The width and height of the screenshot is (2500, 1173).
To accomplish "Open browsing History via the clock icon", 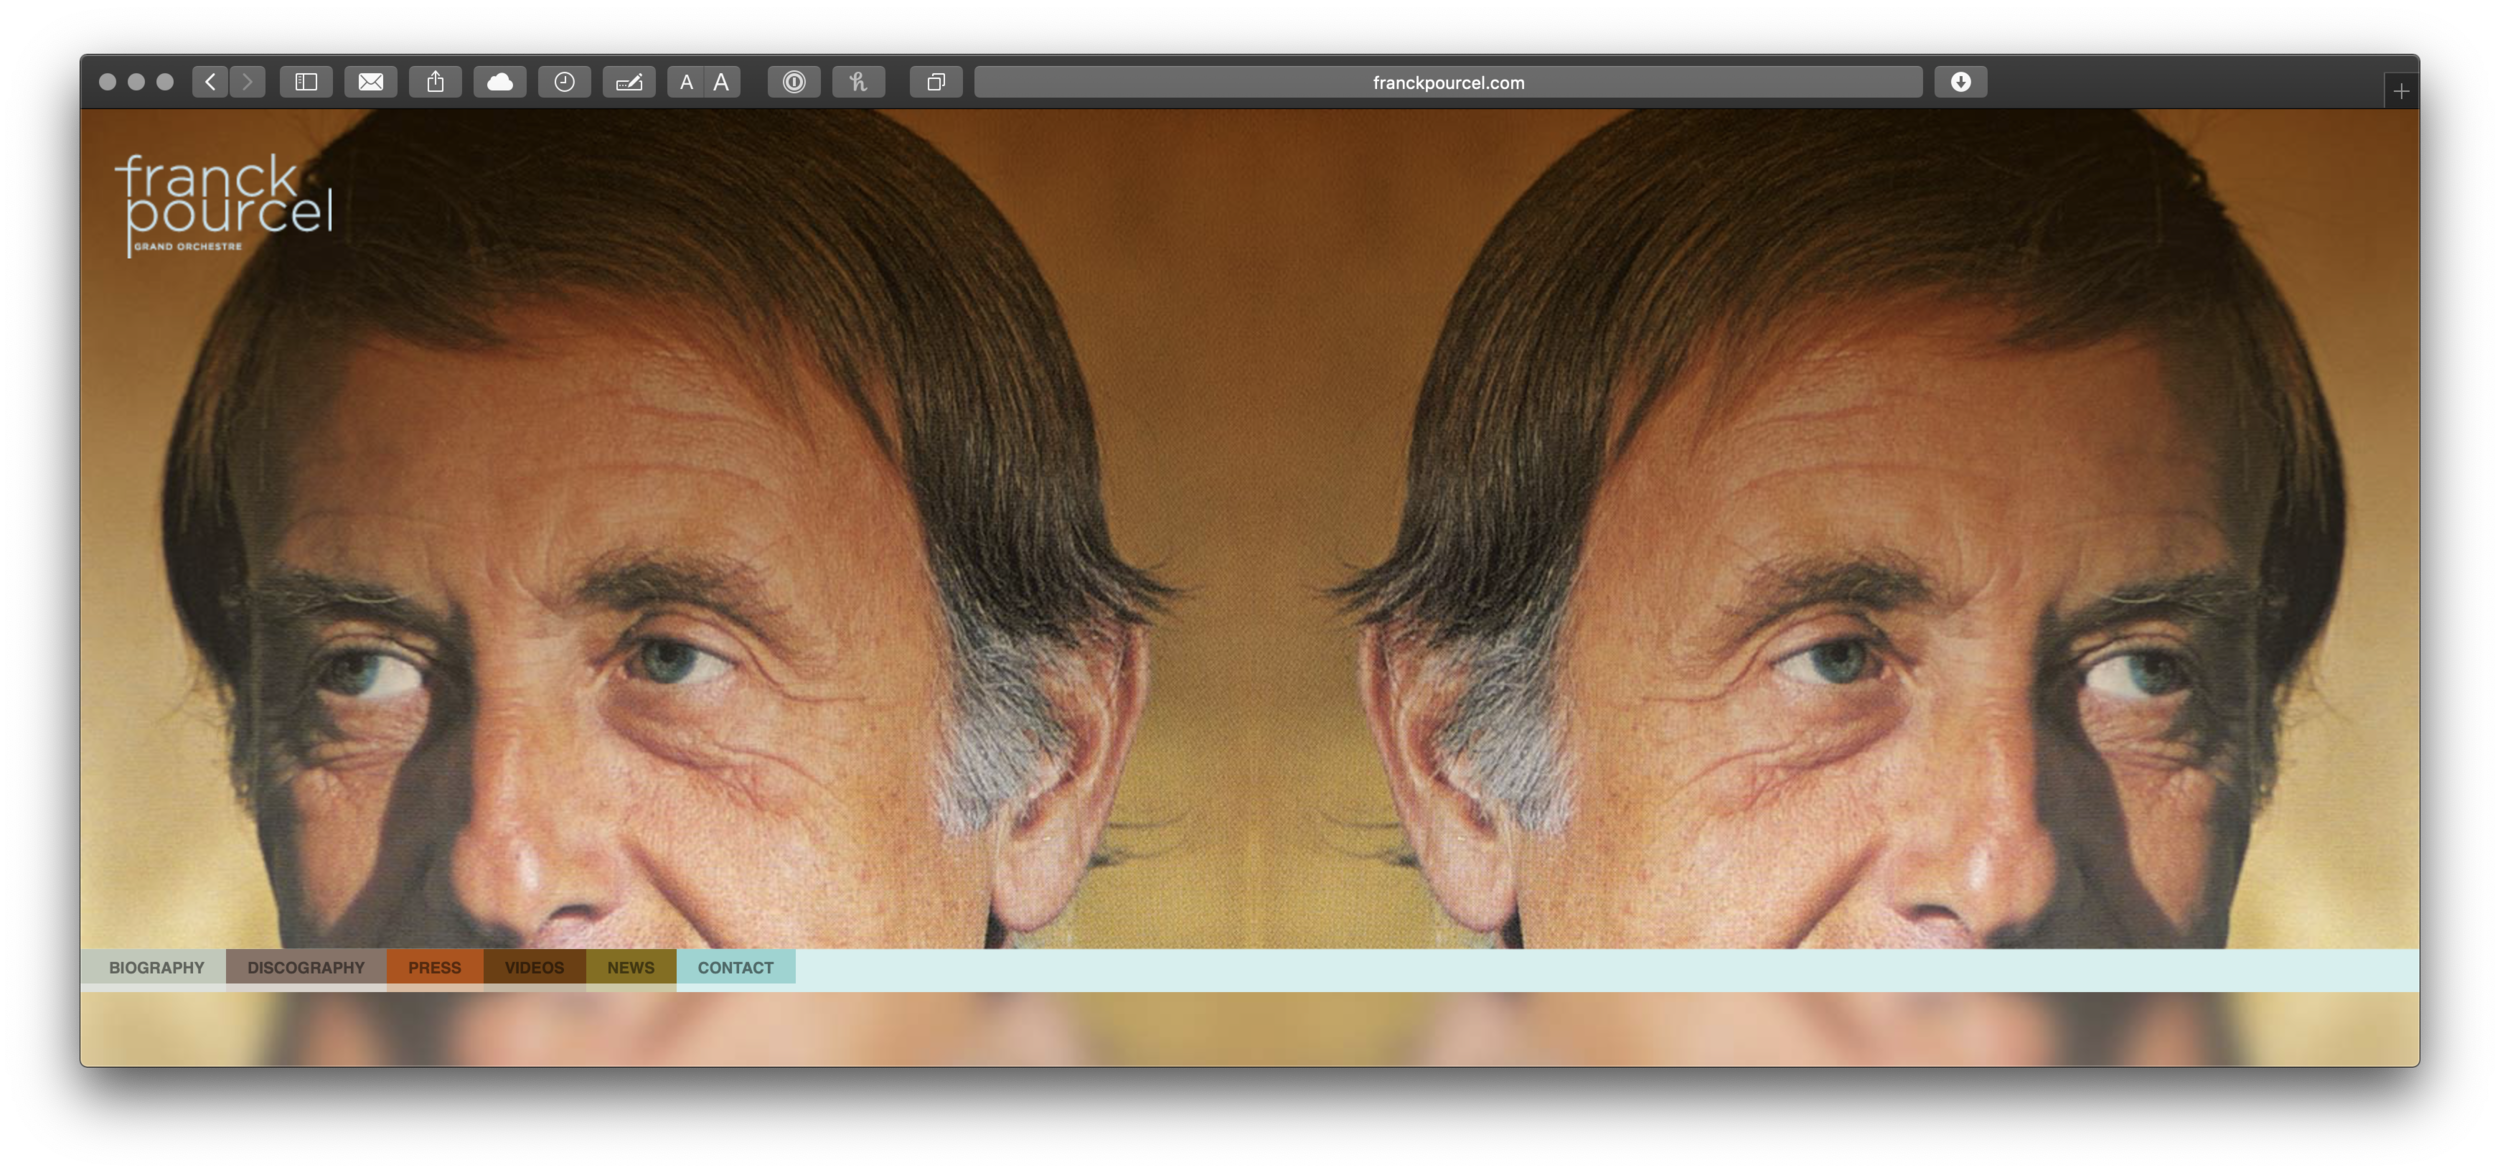I will tap(564, 82).
